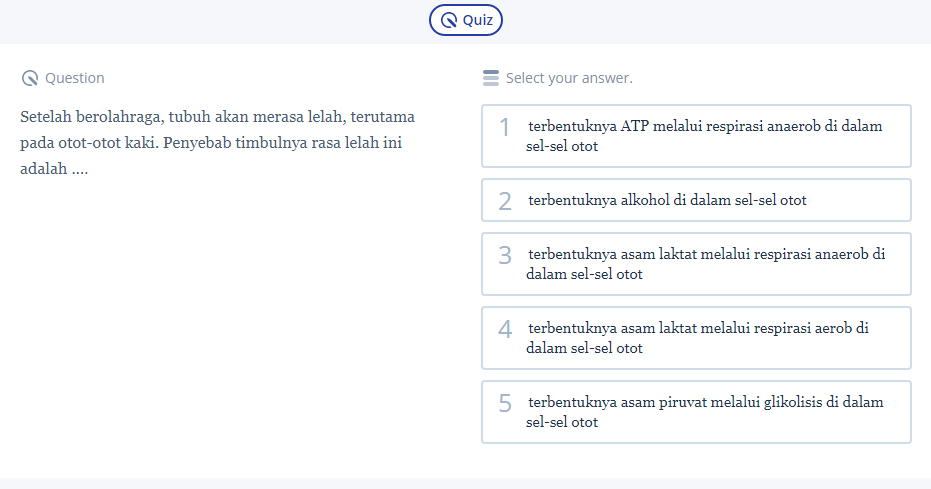Click the number 2 on the second answer
The width and height of the screenshot is (931, 489).
(x=505, y=201)
